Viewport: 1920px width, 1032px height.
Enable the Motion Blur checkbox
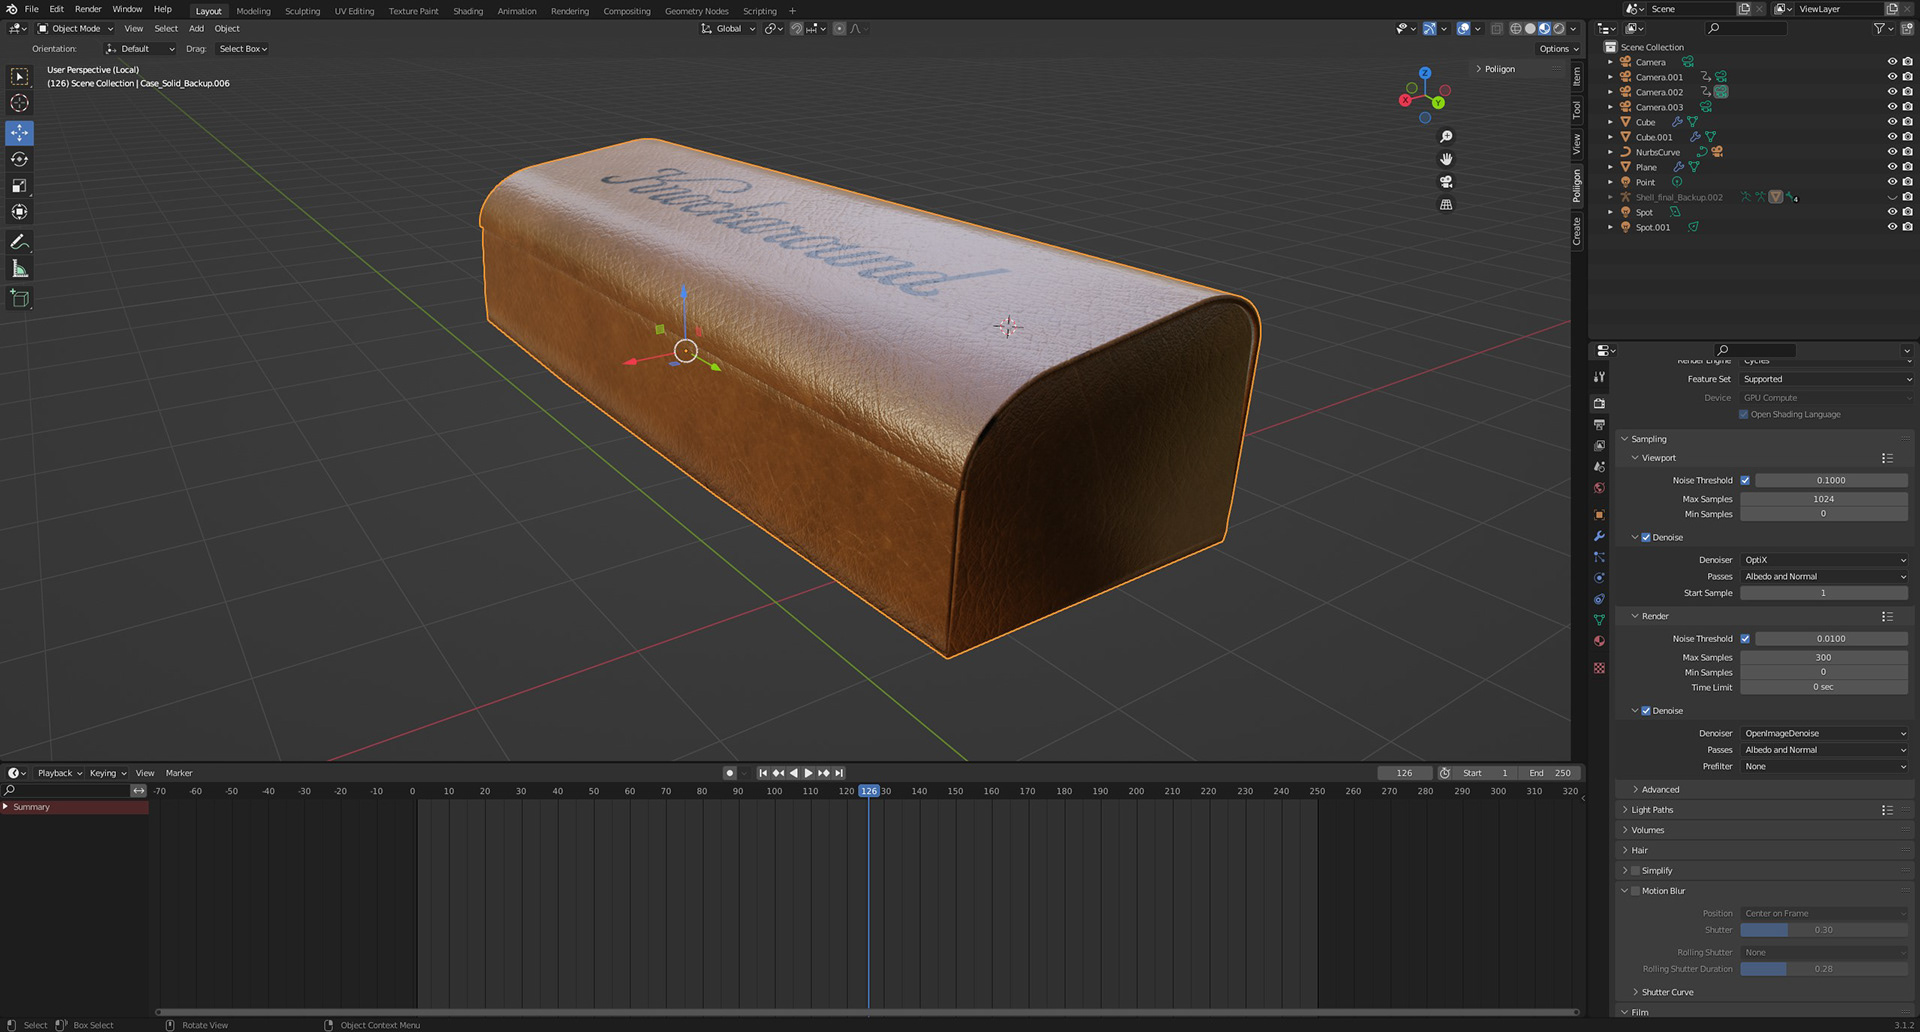[1636, 891]
